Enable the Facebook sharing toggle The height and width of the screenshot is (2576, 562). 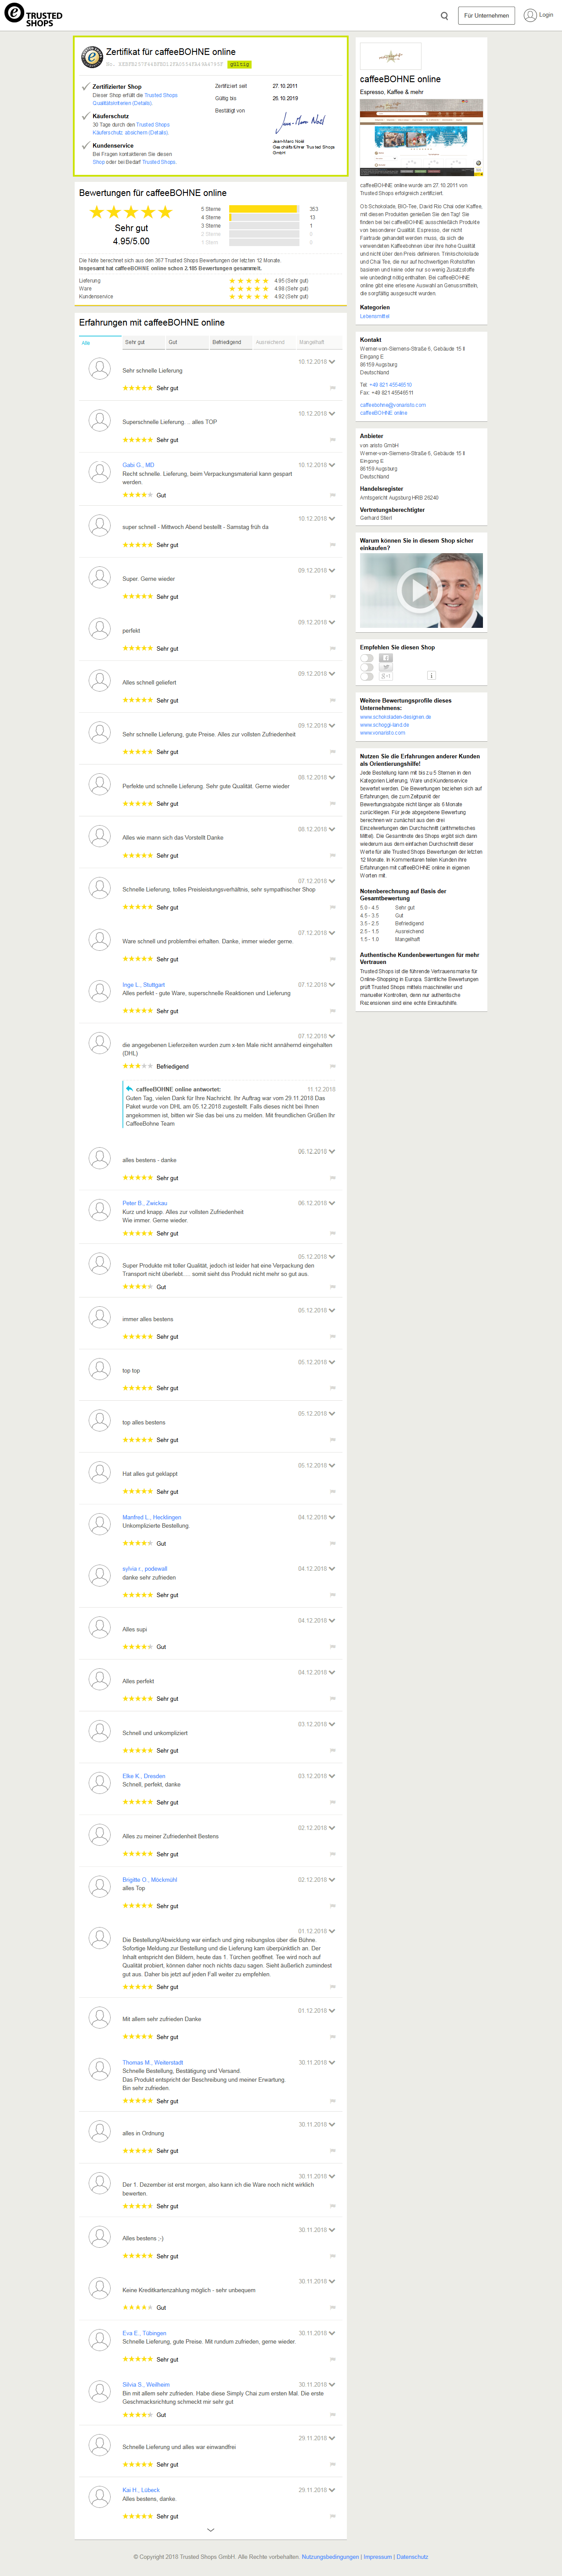(367, 658)
